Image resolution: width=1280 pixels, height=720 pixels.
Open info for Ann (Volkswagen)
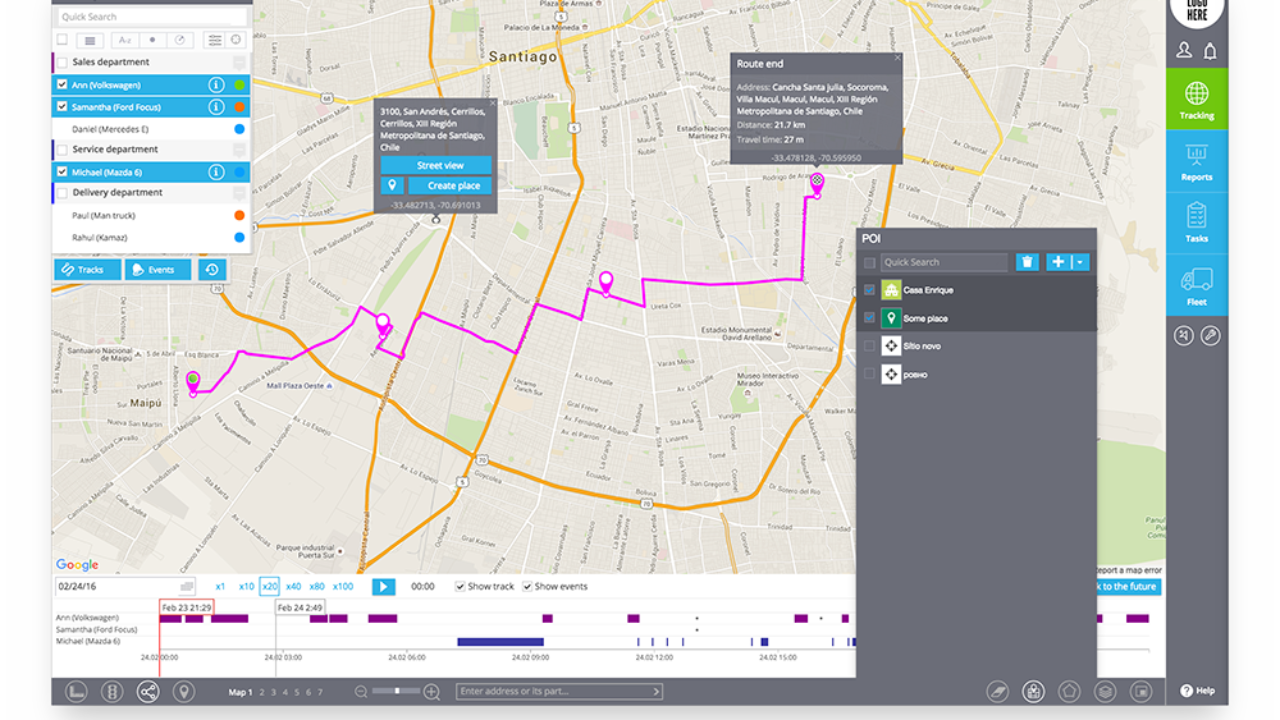[x=216, y=85]
